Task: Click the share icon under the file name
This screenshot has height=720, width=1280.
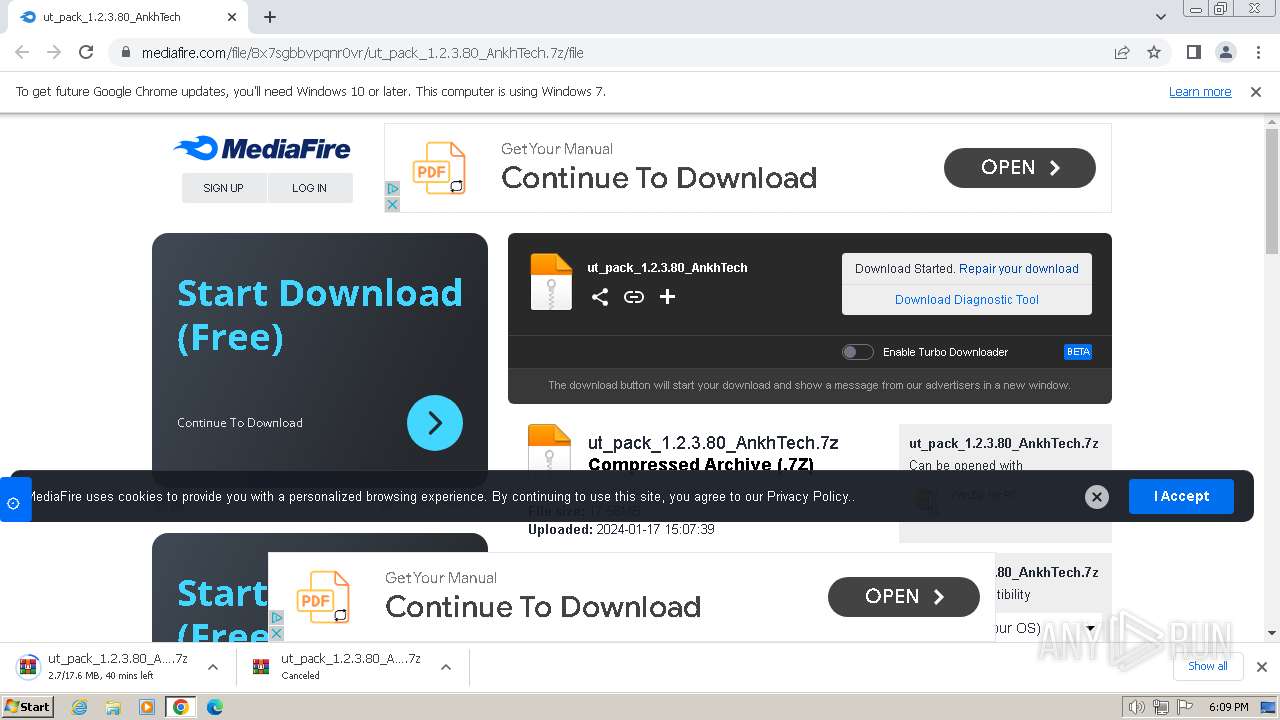Action: click(599, 297)
